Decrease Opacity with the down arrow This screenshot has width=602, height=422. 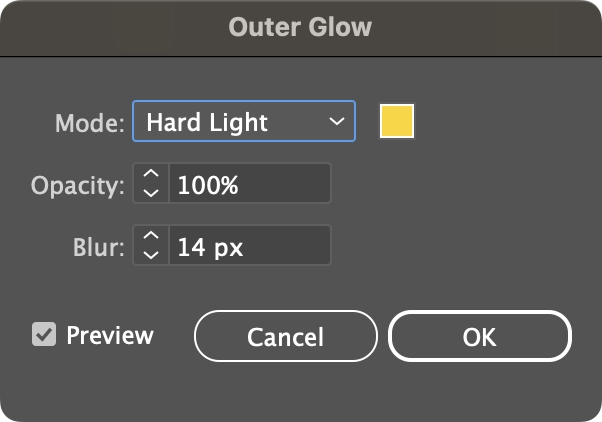[151, 192]
